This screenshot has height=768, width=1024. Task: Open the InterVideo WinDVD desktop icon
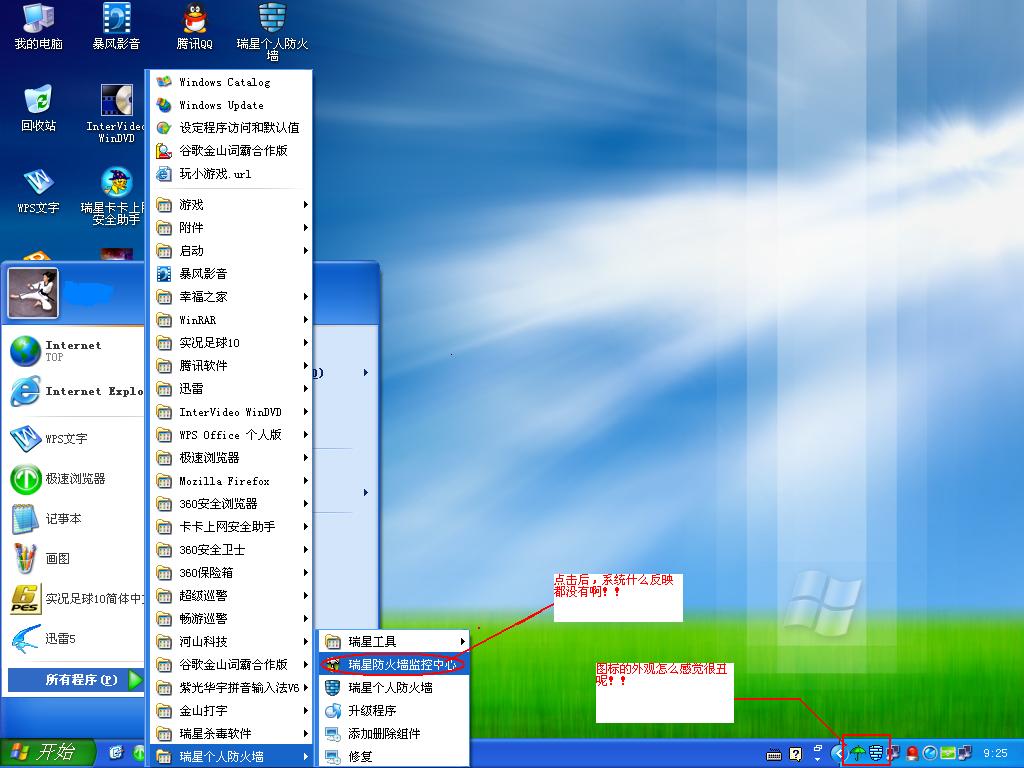[116, 114]
